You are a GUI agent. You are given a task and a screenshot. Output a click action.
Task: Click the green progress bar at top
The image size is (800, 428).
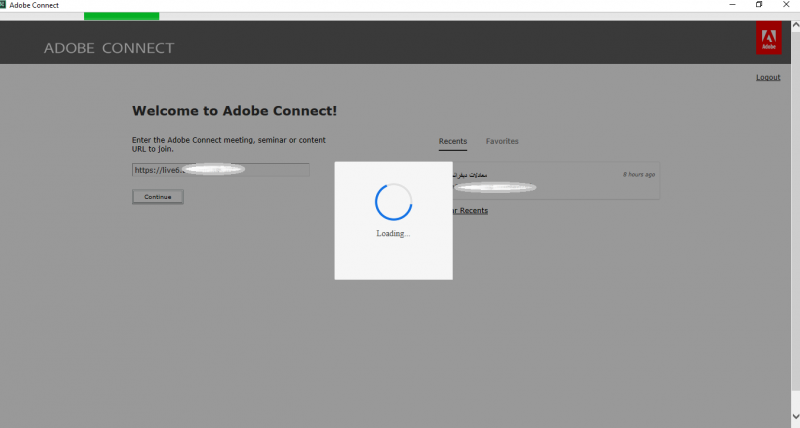click(x=121, y=15)
